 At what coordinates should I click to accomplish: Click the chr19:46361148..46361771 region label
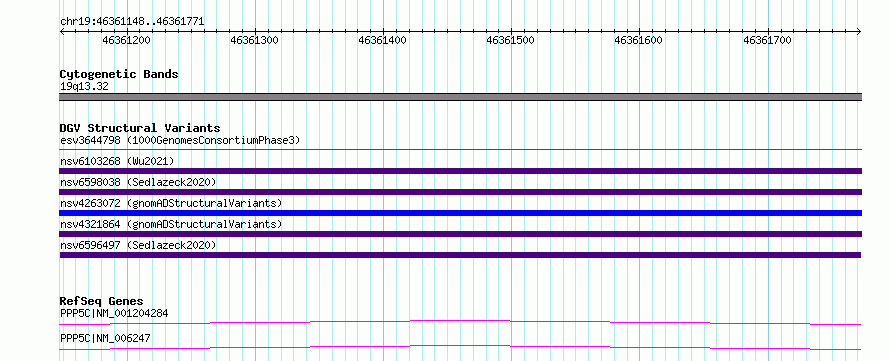[x=132, y=22]
